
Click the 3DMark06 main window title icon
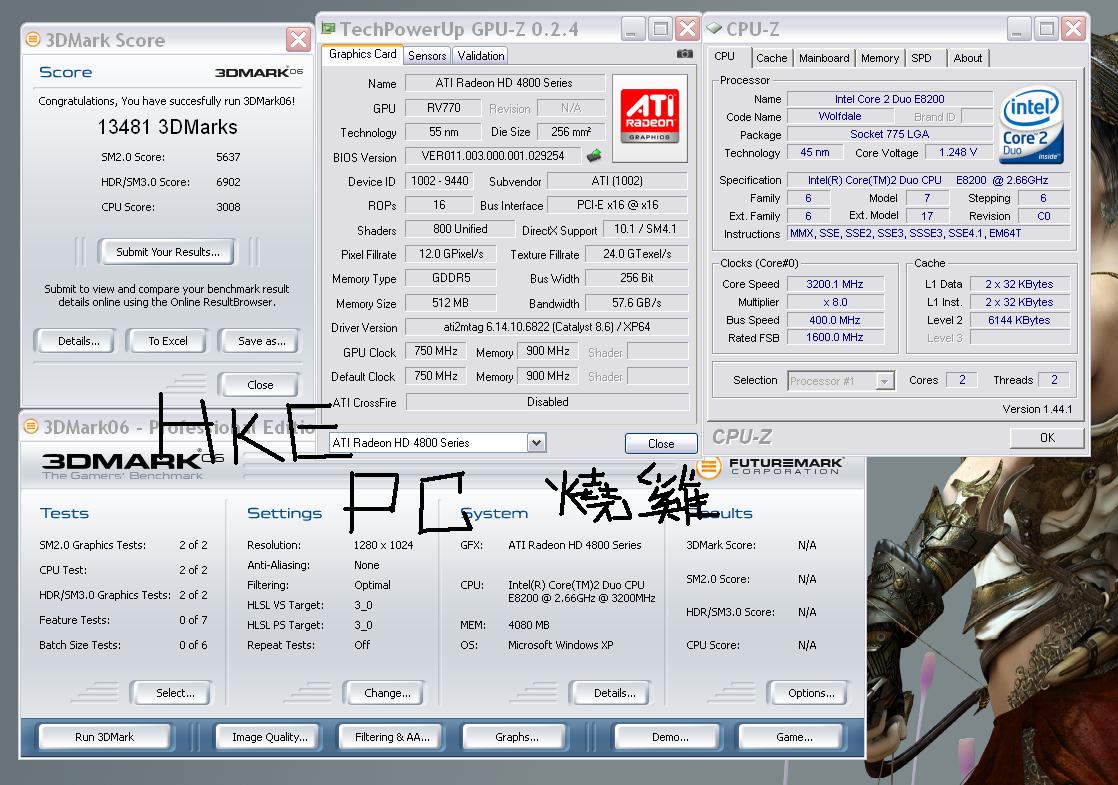[31, 426]
